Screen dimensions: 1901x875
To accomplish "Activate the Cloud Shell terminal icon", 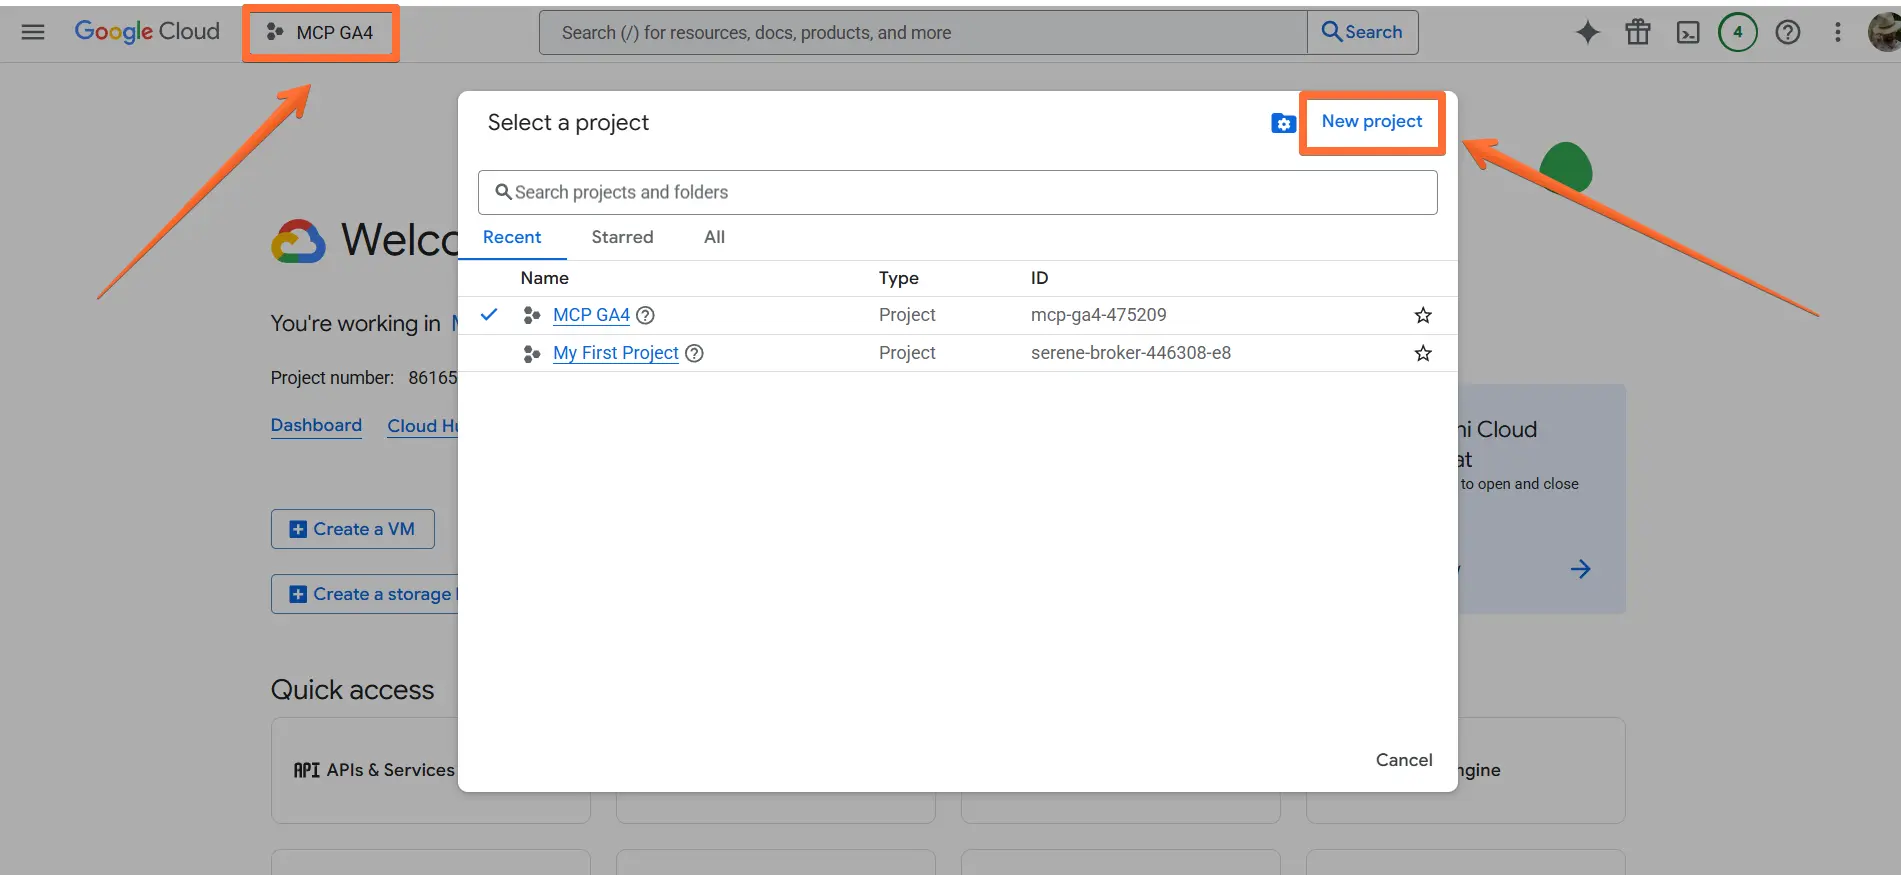I will [x=1688, y=32].
